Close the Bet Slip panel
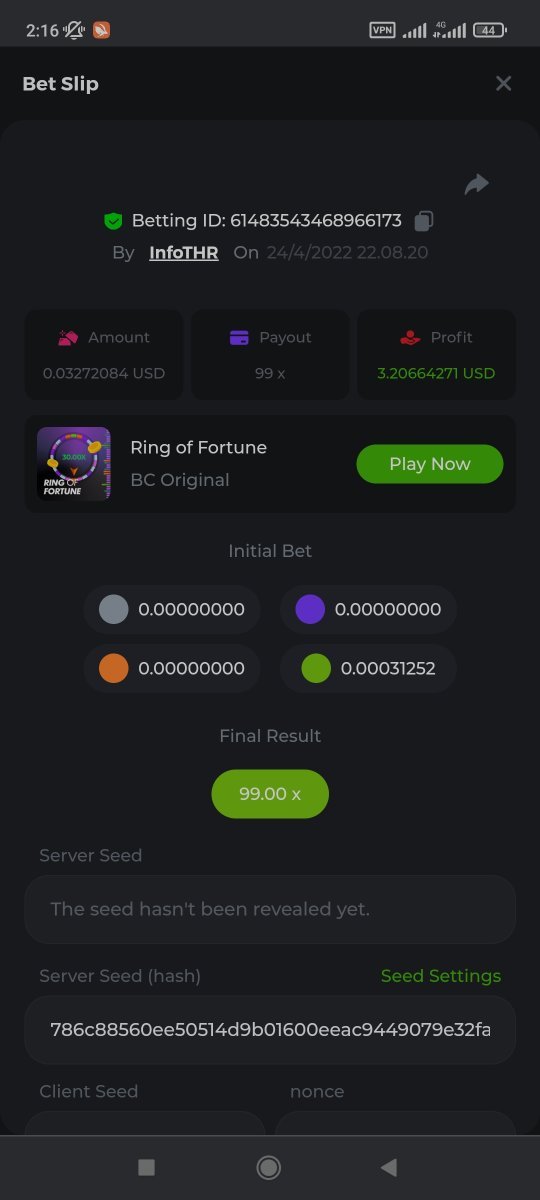The height and width of the screenshot is (1200, 540). 504,83
